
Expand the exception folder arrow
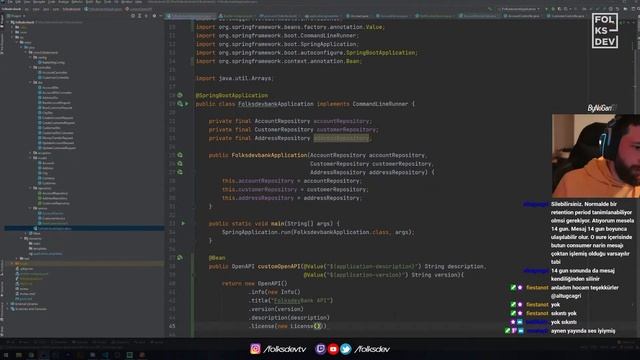(31, 153)
